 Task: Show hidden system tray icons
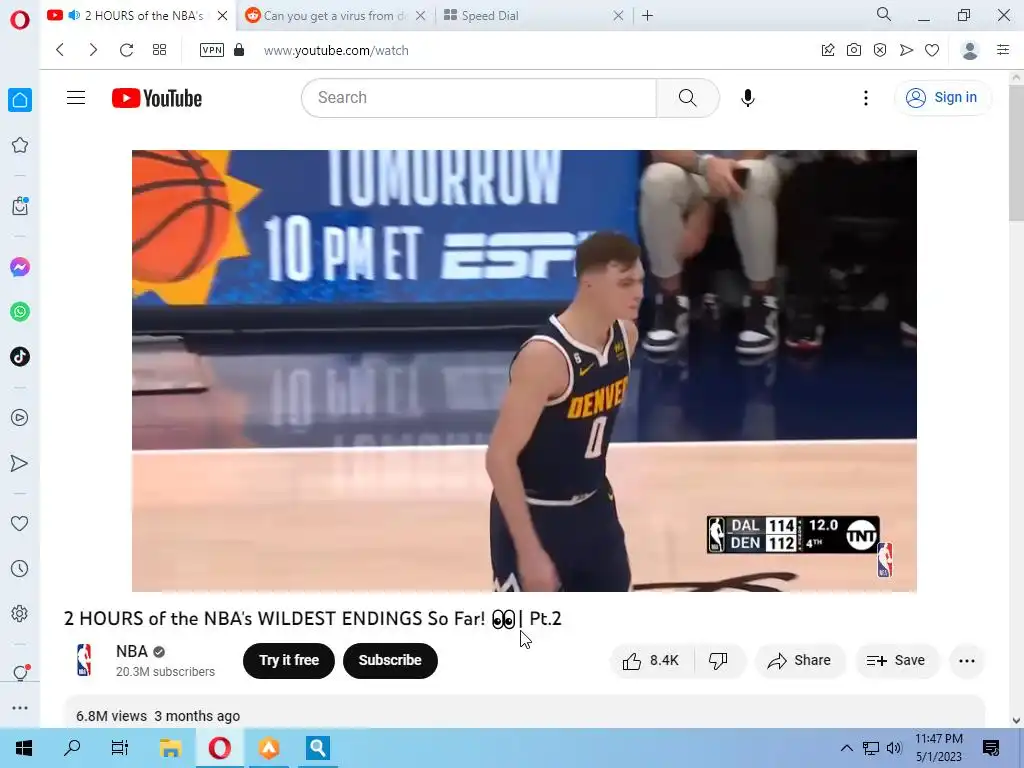click(846, 748)
